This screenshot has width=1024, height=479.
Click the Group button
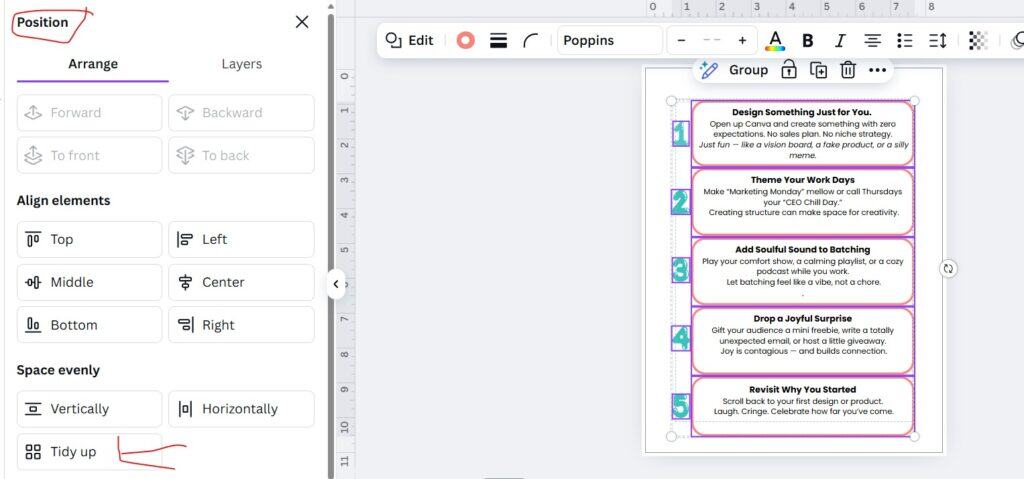pyautogui.click(x=748, y=70)
